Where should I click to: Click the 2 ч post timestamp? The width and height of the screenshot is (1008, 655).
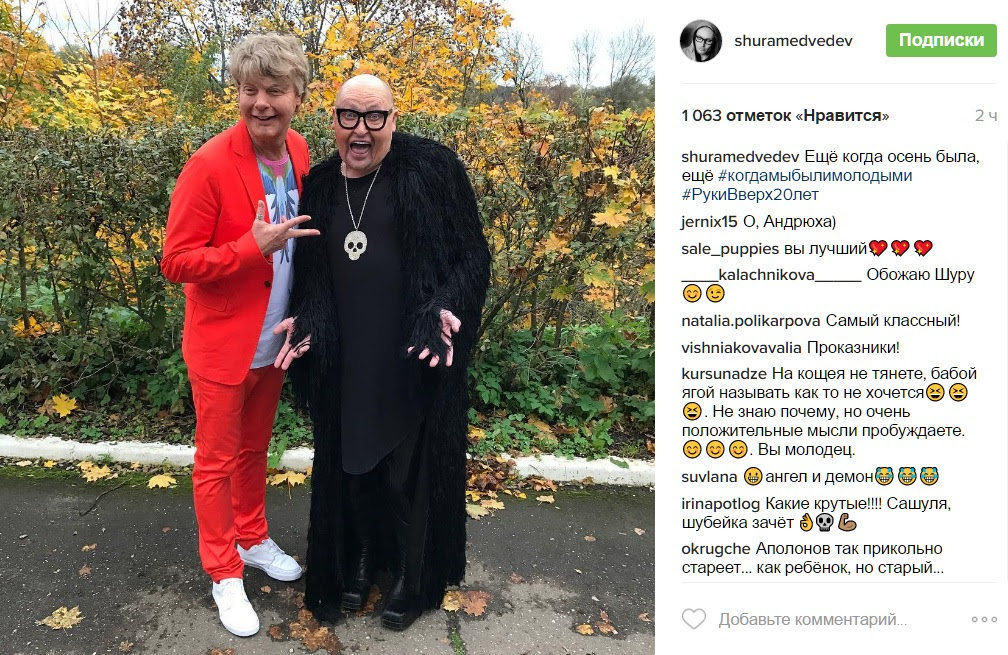click(986, 116)
